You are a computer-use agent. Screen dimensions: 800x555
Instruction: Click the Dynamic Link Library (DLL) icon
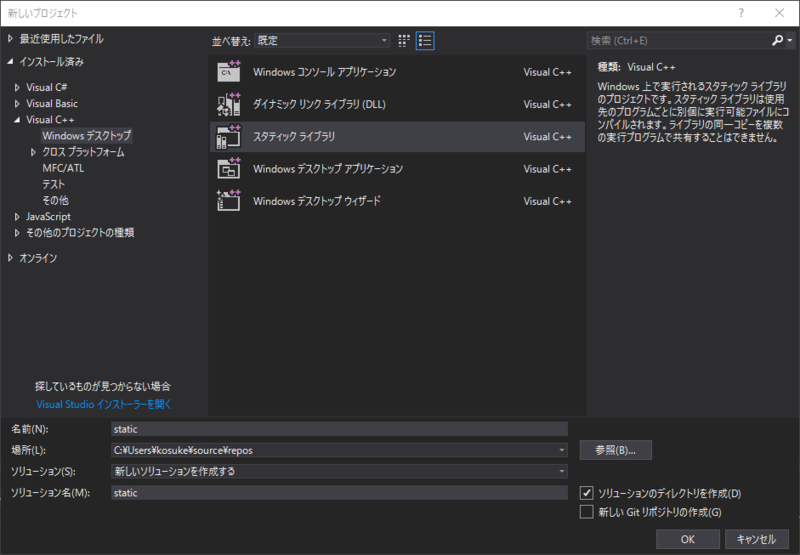pyautogui.click(x=229, y=104)
